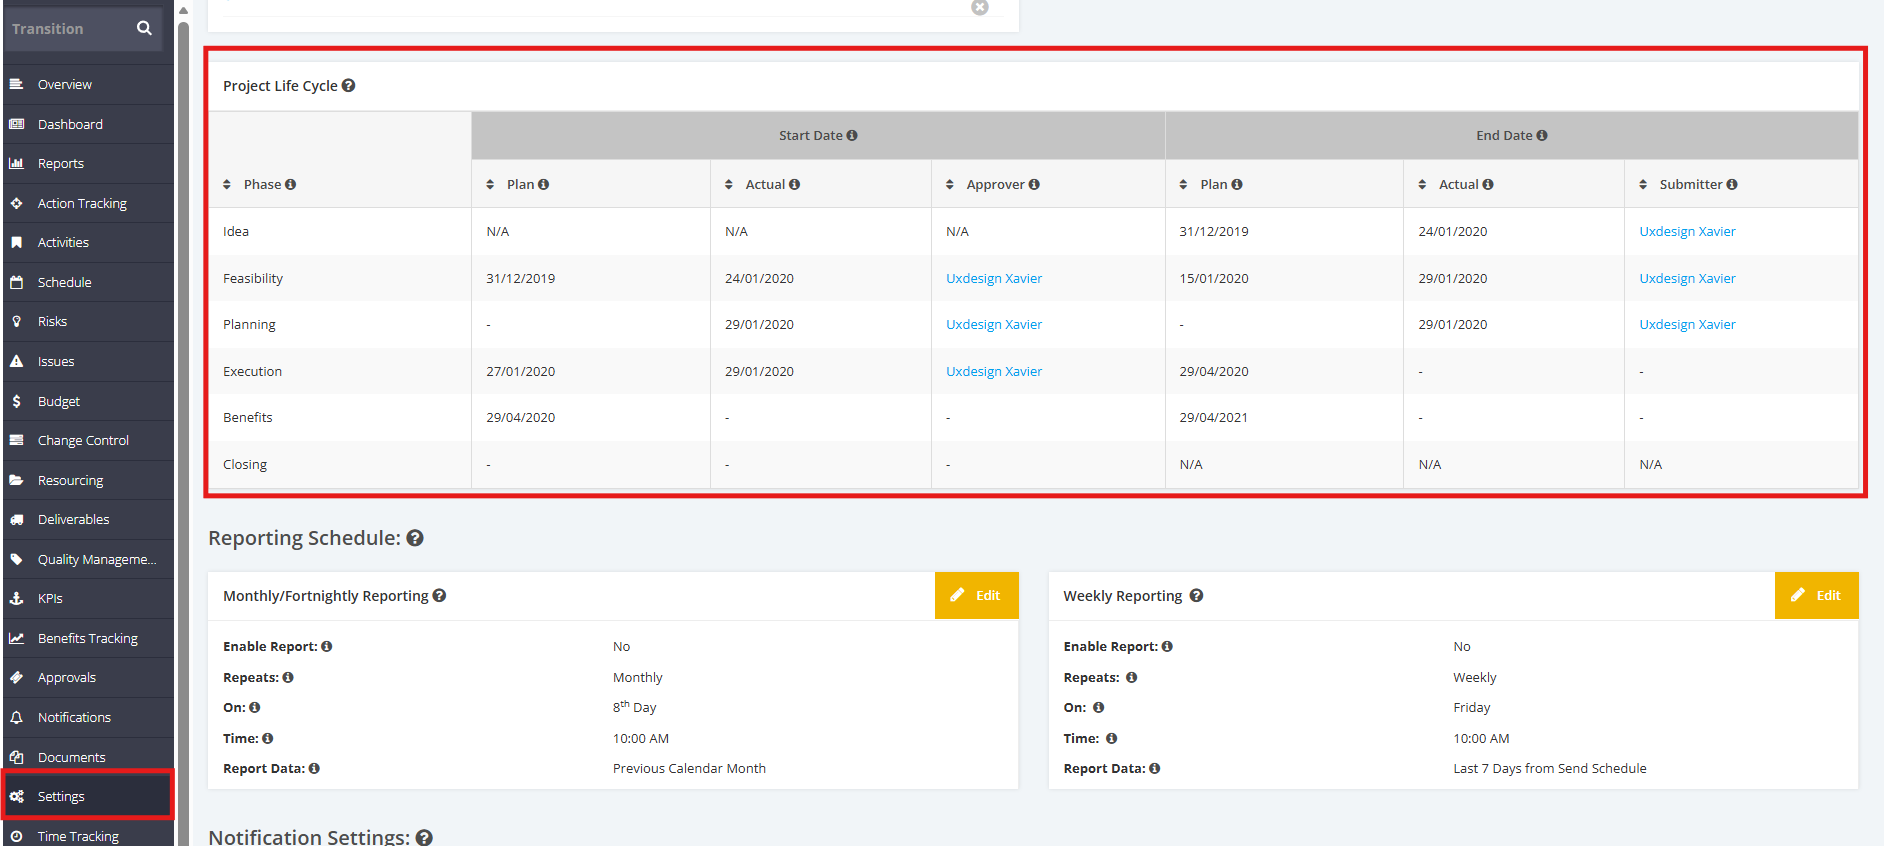
Task: Click the Benefits phase cell
Action: [x=340, y=418]
